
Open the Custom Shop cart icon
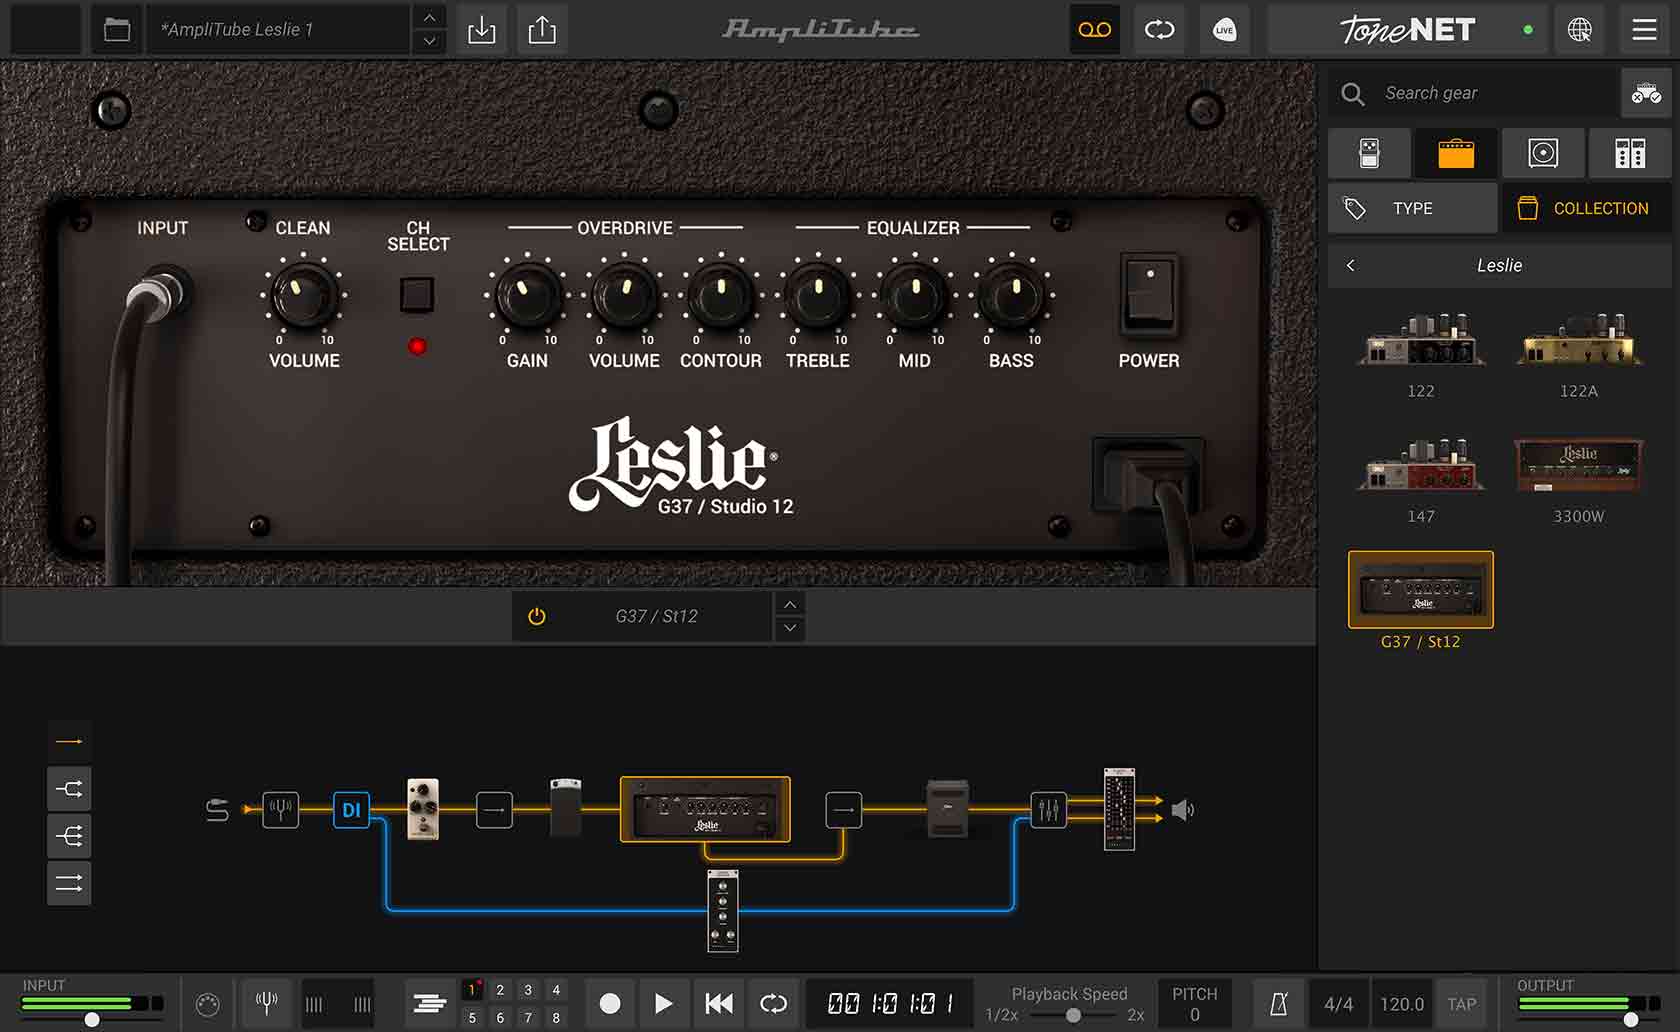coord(1646,93)
